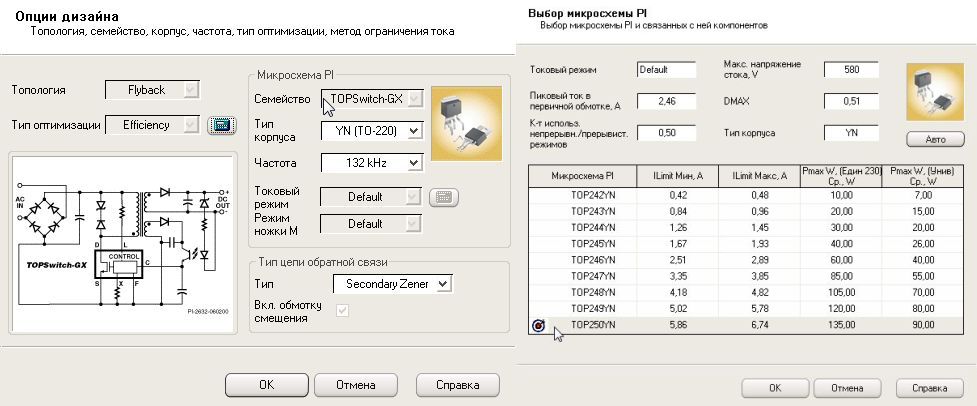Click the keyboard icon next to Токовый режим
Viewport: 977px width, 406px height.
click(x=443, y=197)
